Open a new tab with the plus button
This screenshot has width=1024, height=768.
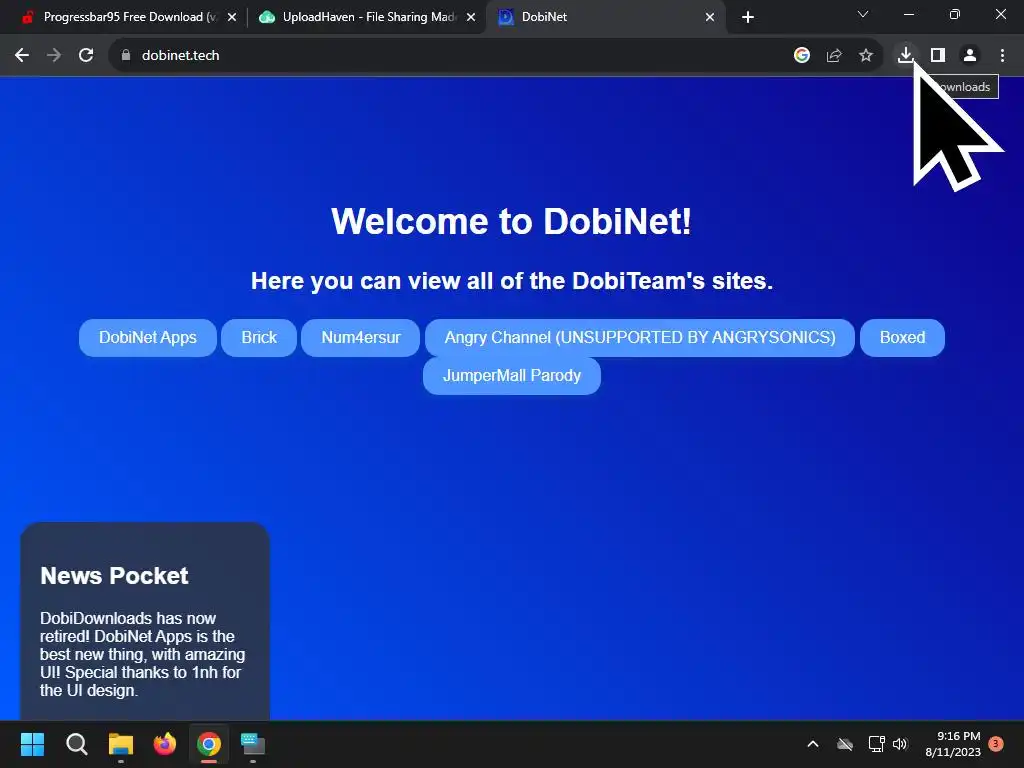point(748,18)
